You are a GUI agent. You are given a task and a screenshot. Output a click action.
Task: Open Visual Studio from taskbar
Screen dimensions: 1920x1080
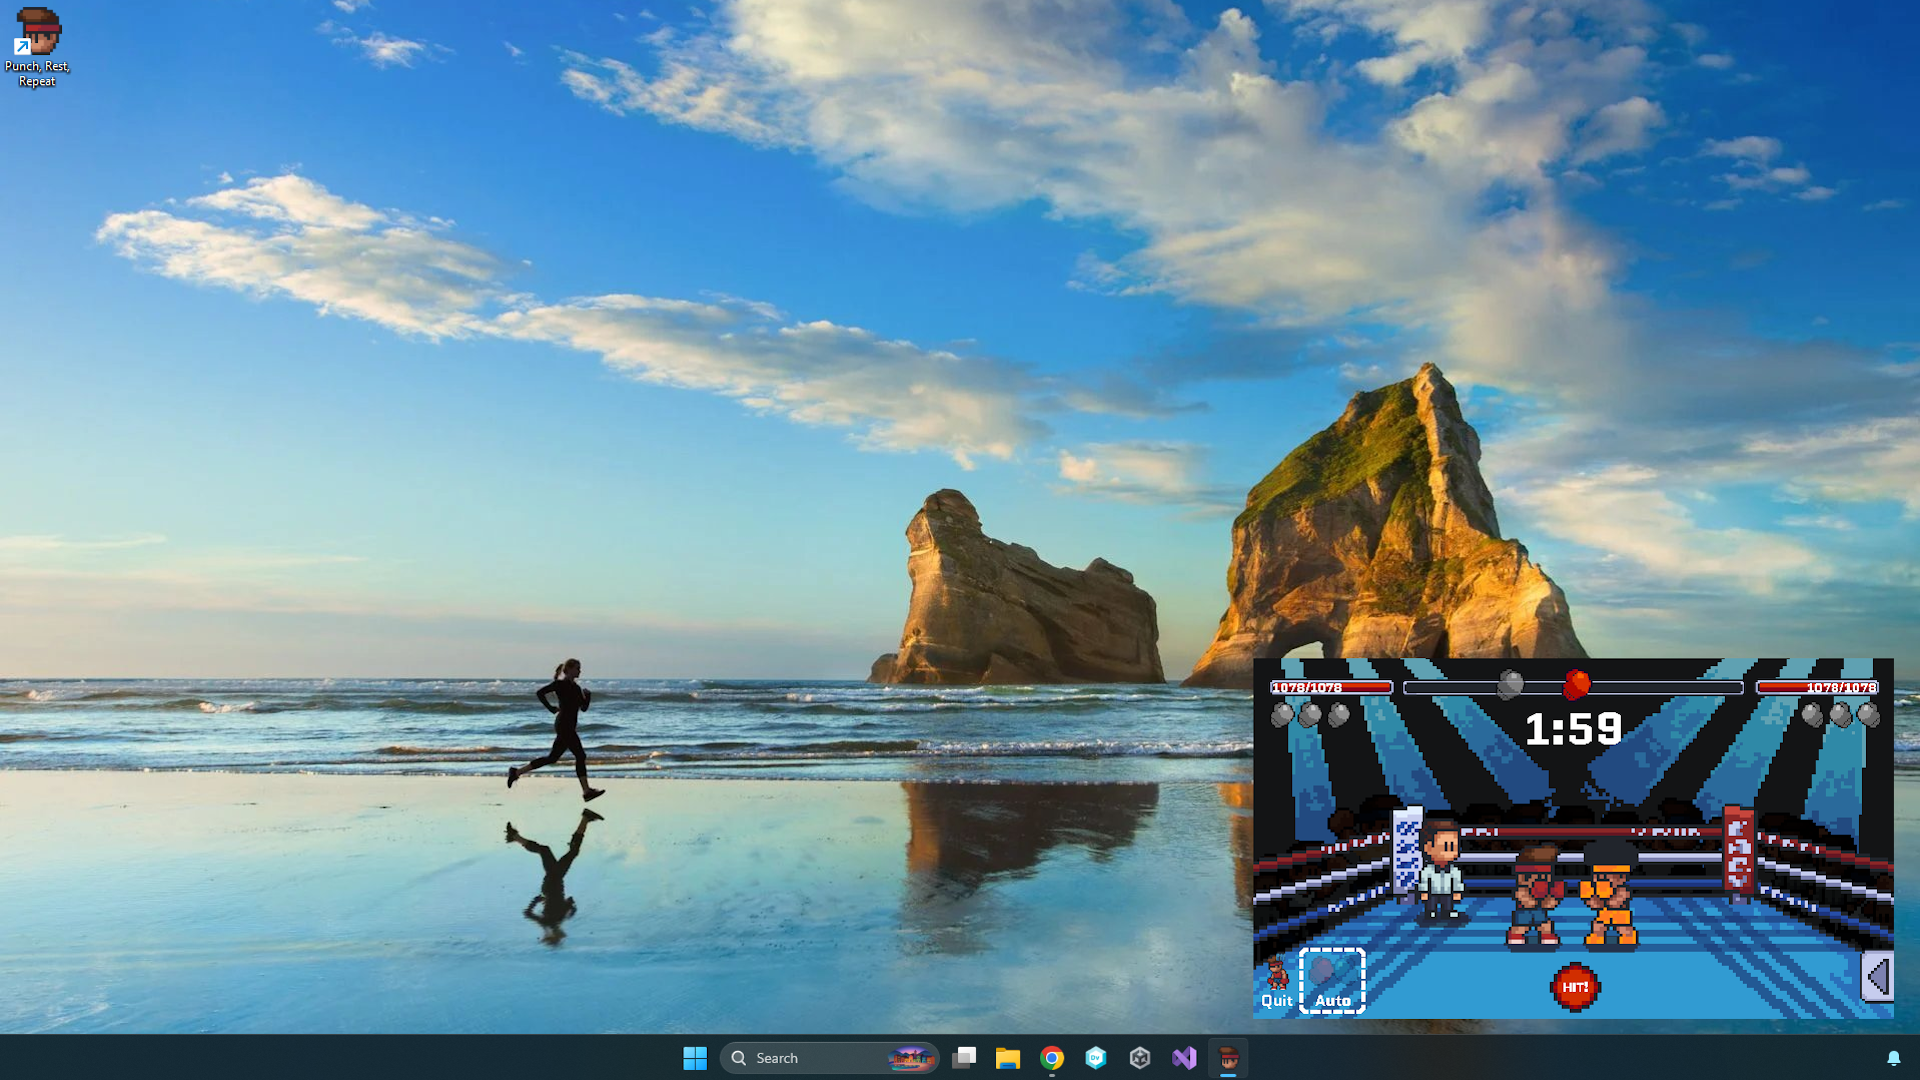click(x=1184, y=1058)
